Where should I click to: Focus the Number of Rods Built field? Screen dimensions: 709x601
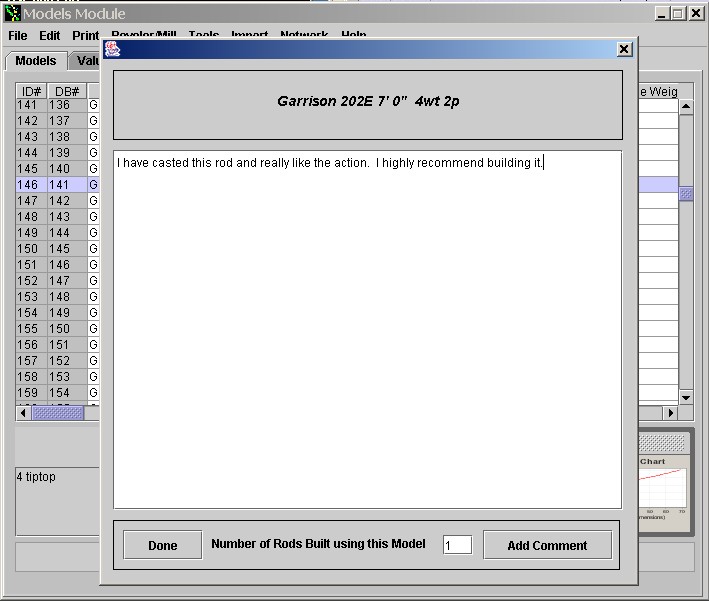coord(457,545)
